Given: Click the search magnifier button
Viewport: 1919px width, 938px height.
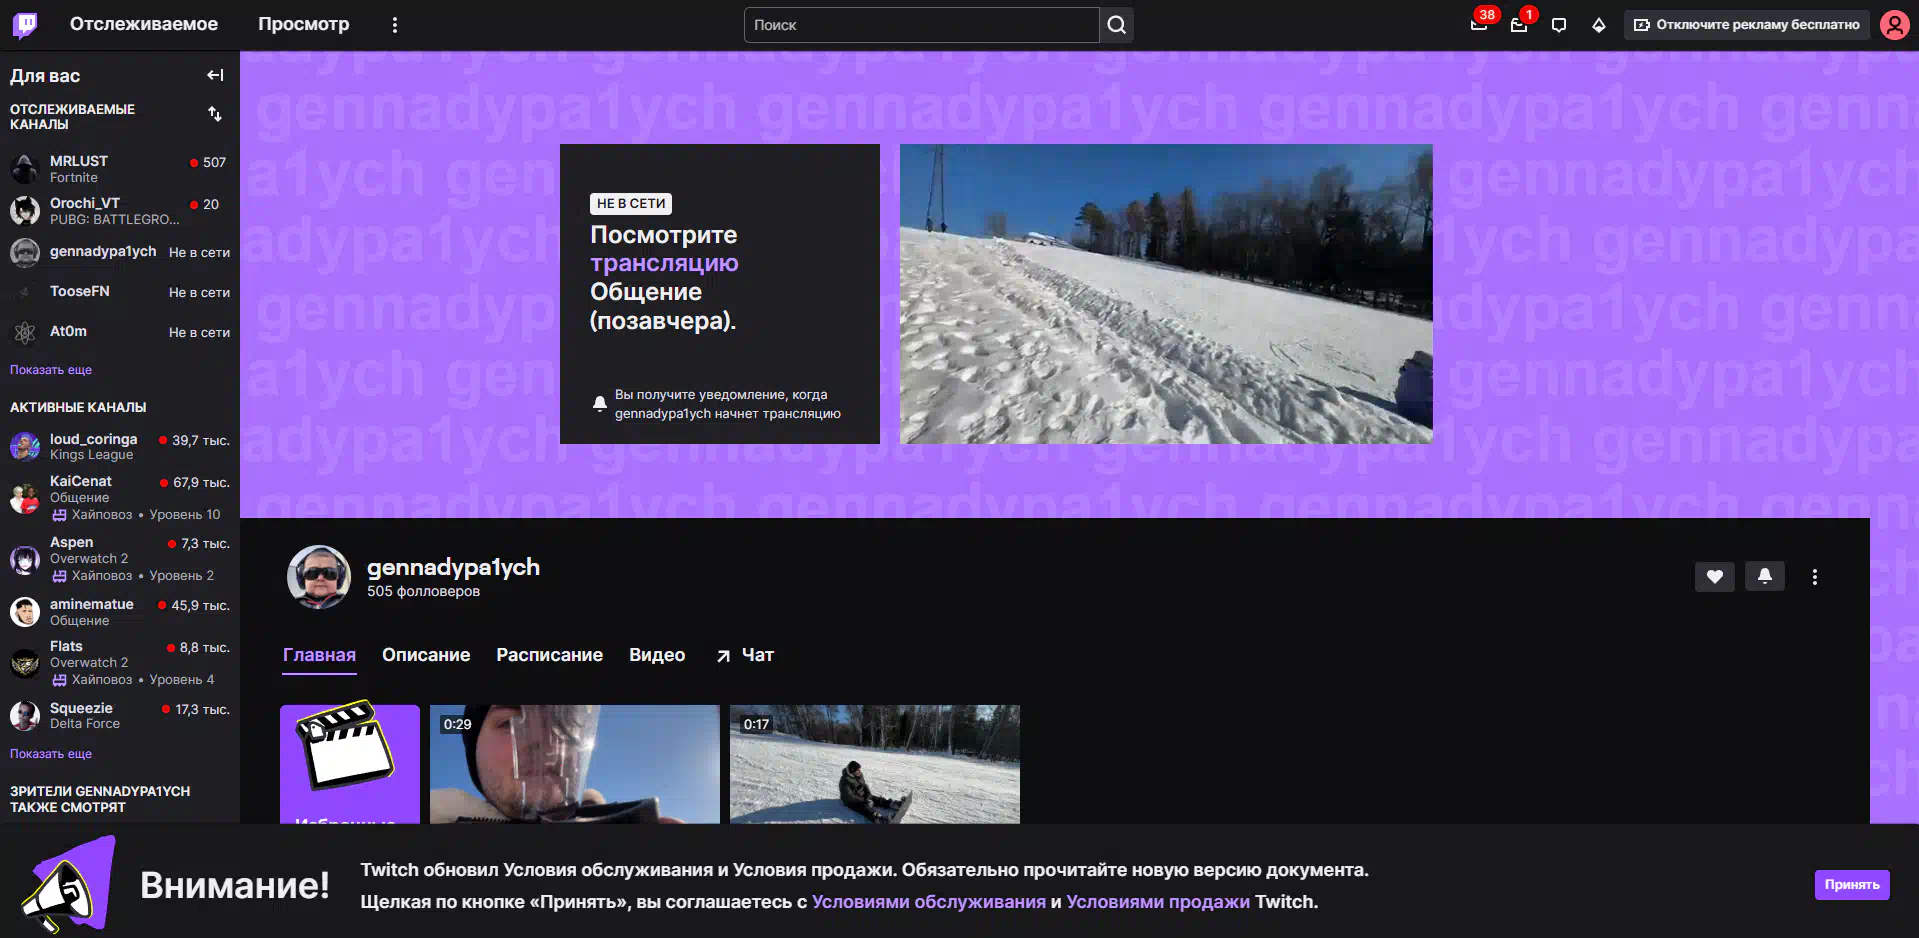Looking at the screenshot, I should coord(1117,25).
